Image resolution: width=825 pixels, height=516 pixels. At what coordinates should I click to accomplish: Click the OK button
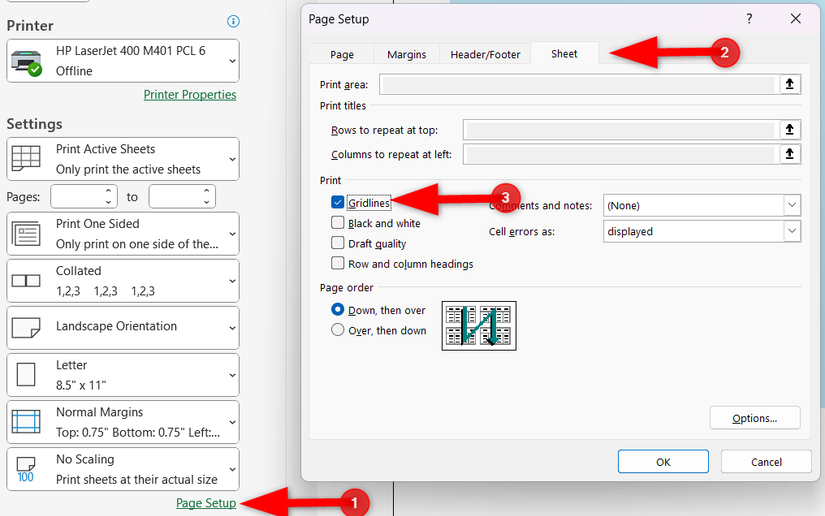pyautogui.click(x=663, y=462)
